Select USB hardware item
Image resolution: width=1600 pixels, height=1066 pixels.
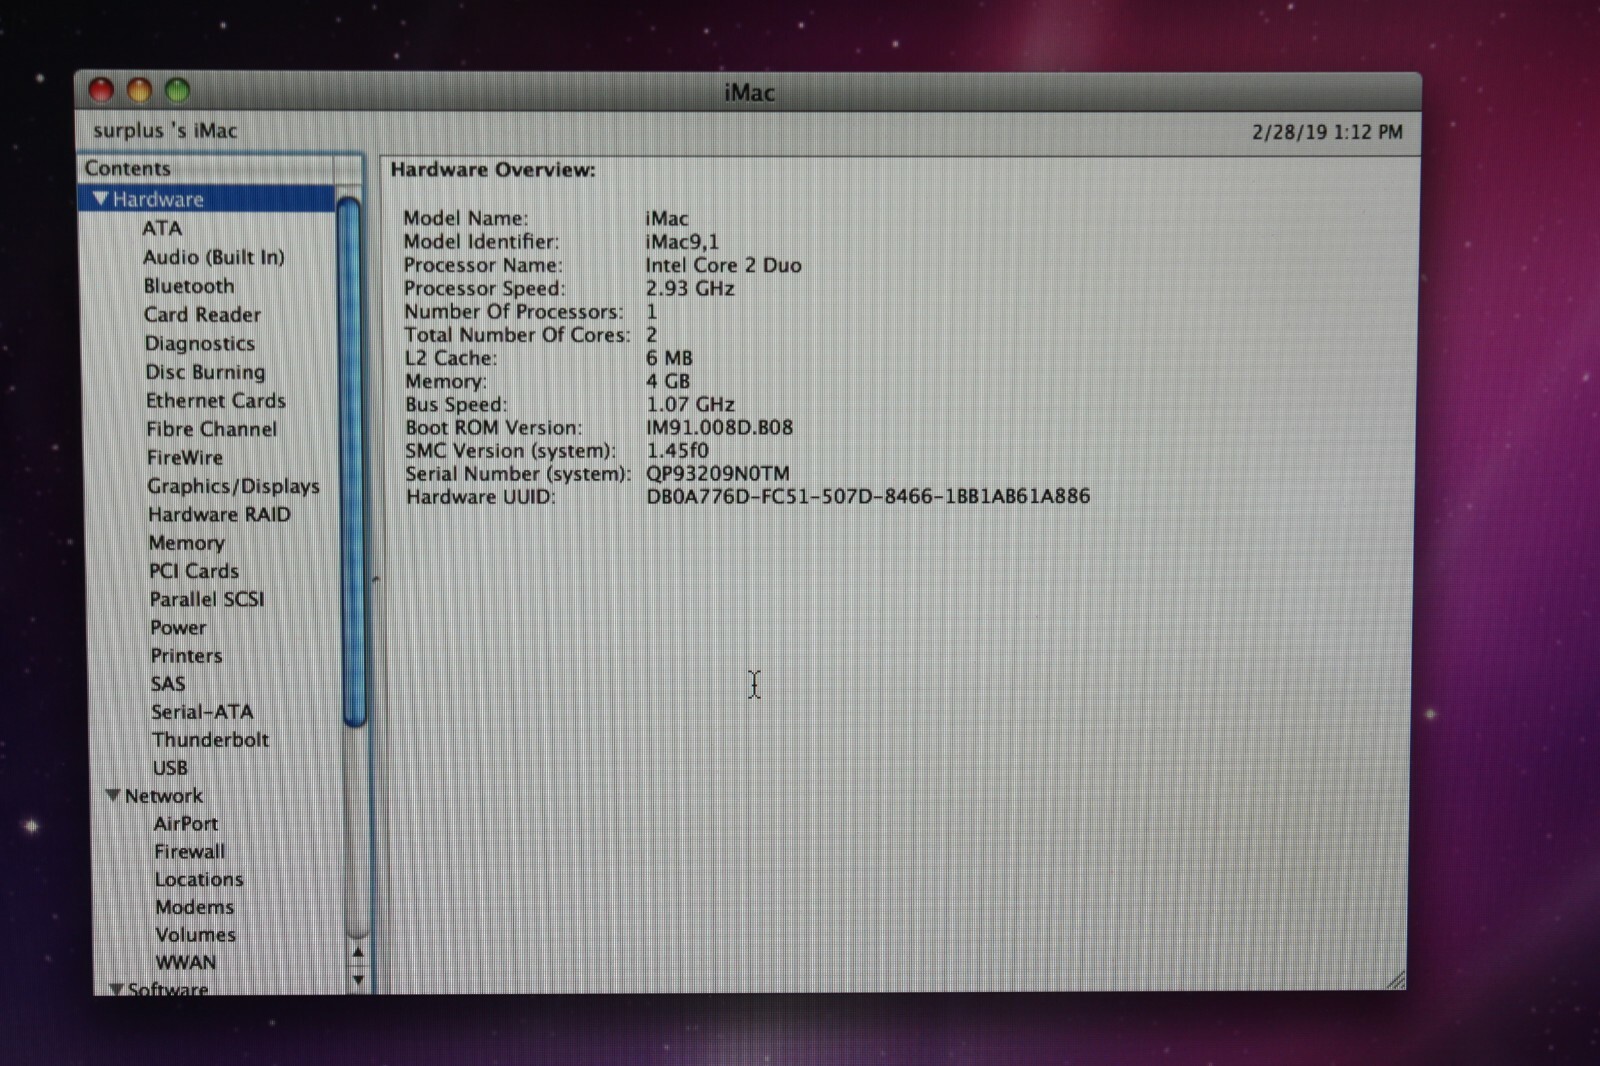(x=170, y=767)
